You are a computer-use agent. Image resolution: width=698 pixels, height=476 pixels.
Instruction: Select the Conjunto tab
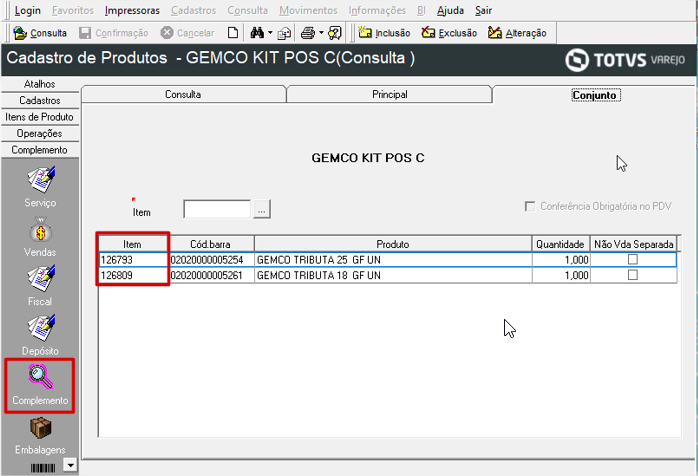(595, 95)
